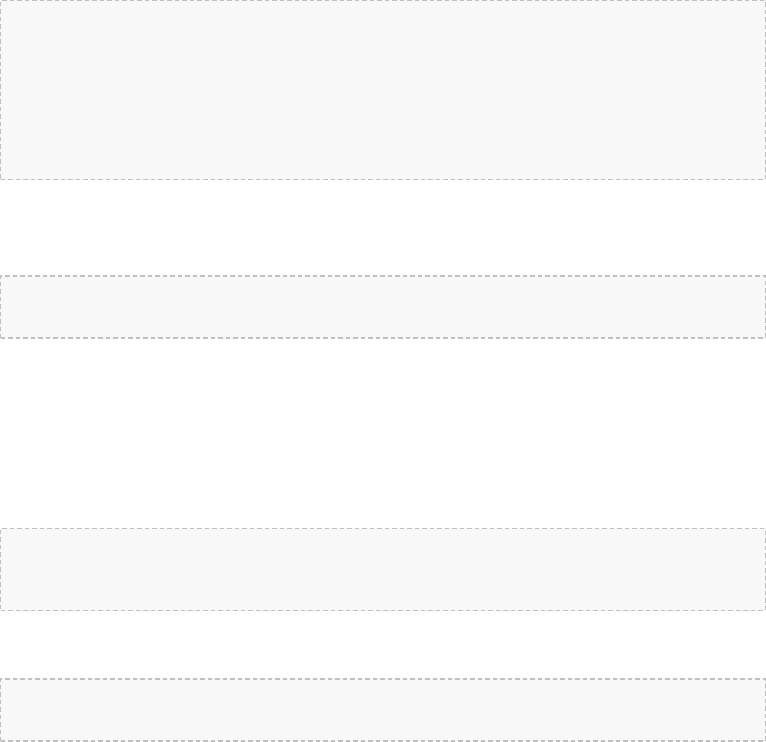The image size is (766, 742).
Task: Click the white gap between third and fourth boxes
Action: pos(383,644)
